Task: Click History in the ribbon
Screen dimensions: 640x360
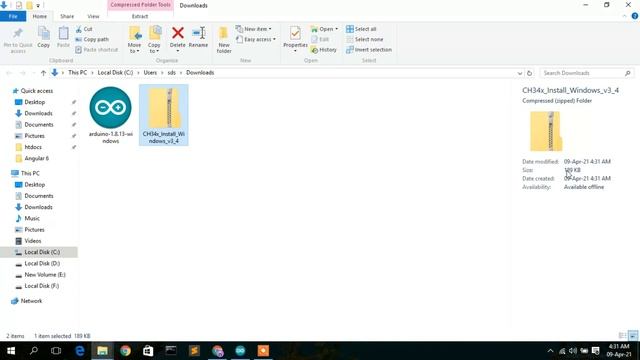Action: click(324, 49)
